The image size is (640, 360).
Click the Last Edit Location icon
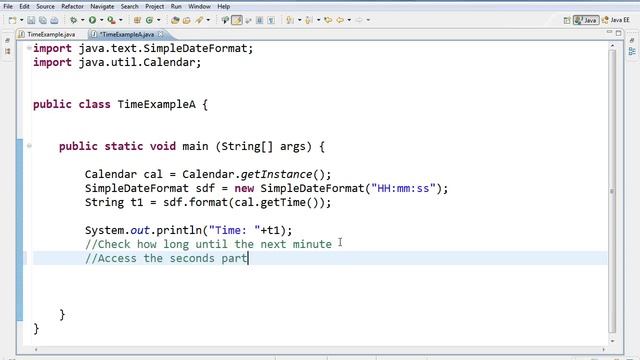328,20
